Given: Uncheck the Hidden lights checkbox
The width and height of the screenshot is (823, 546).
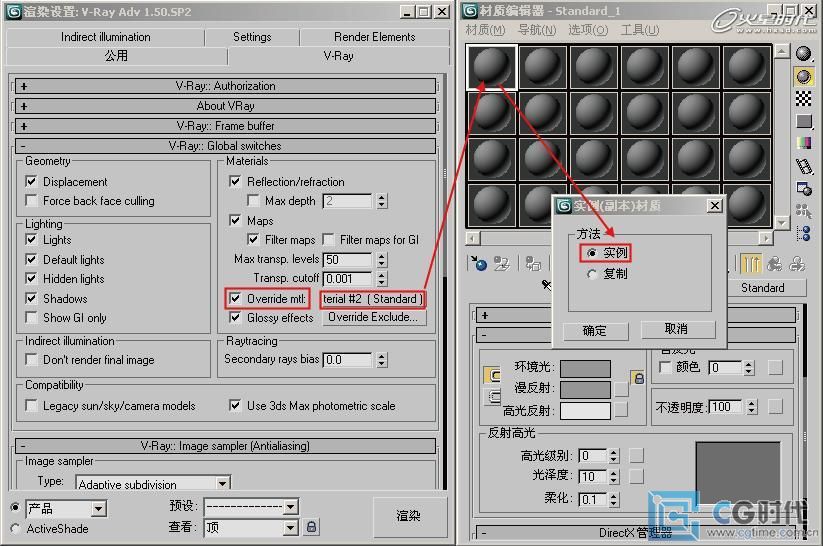Looking at the screenshot, I should [x=31, y=278].
